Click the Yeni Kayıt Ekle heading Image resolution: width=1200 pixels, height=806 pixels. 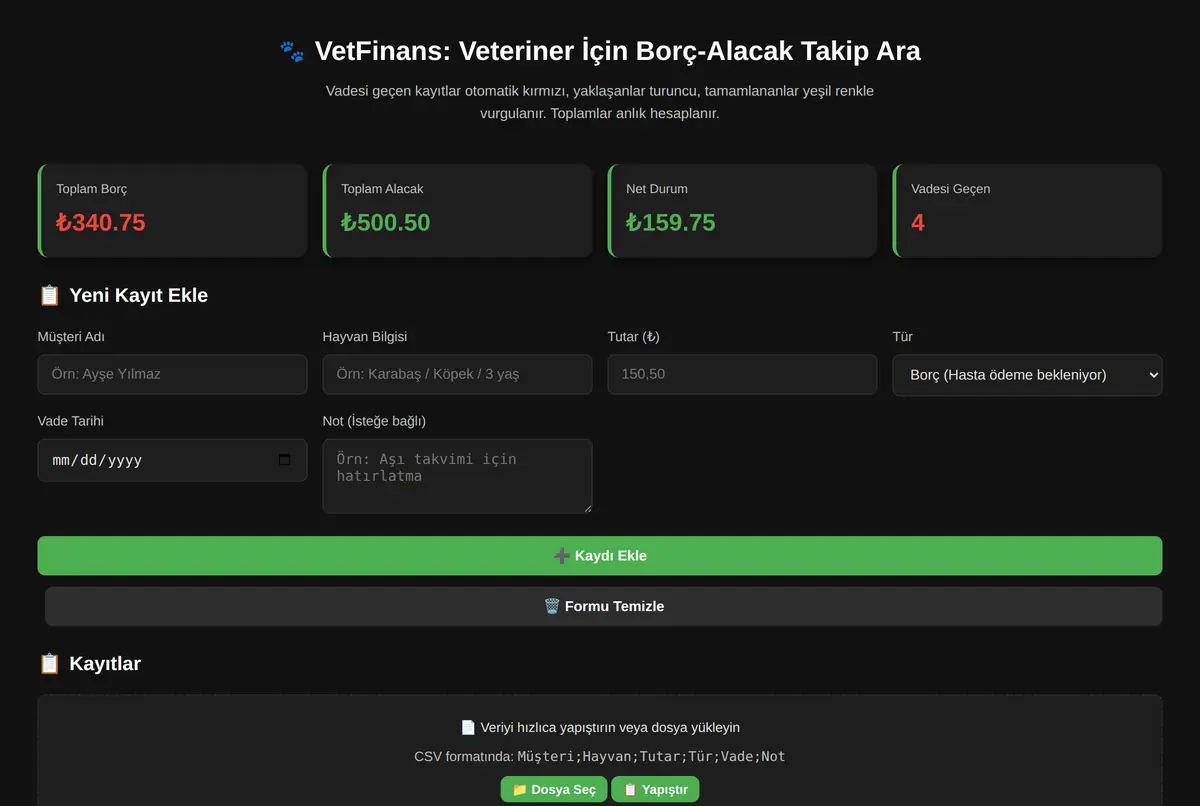pos(123,295)
